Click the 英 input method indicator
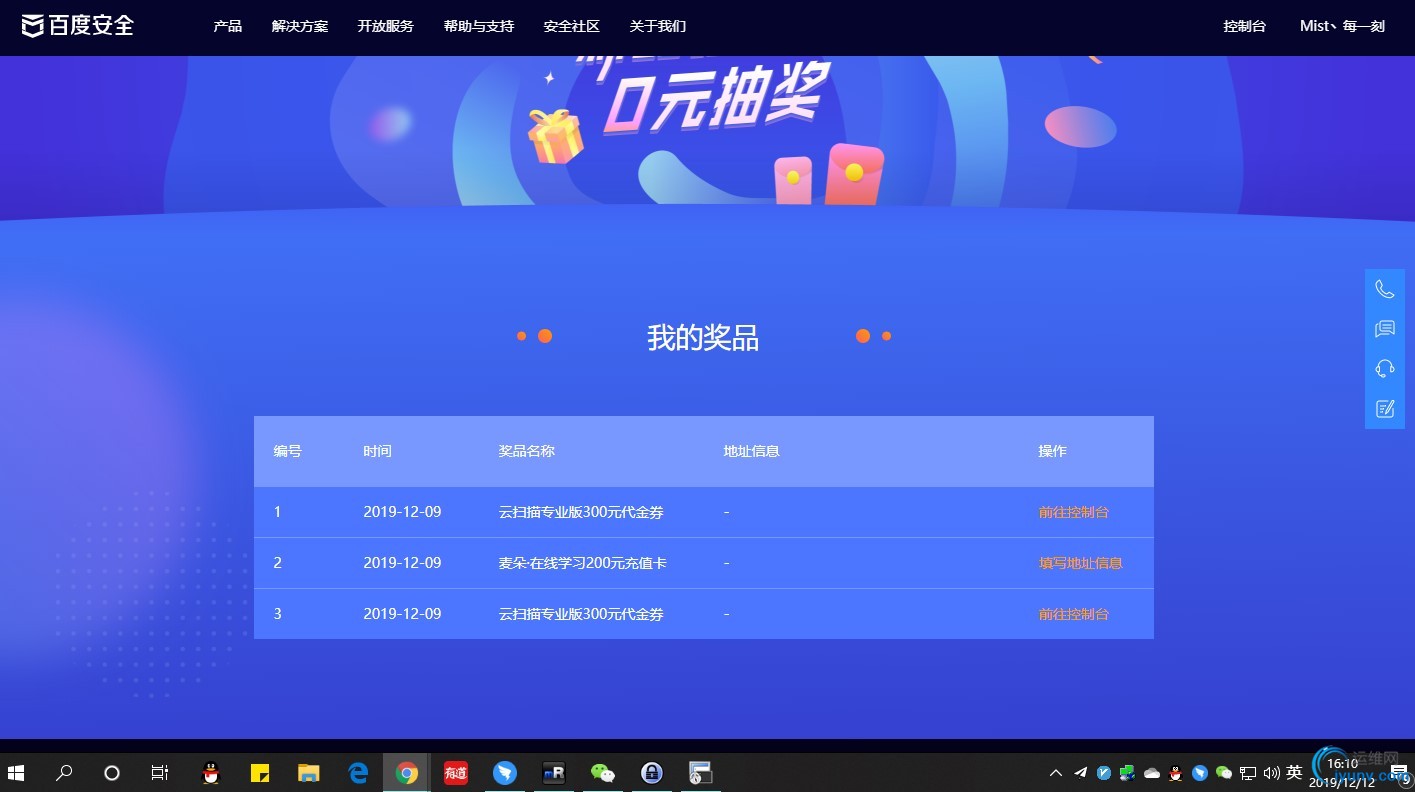 (1295, 772)
